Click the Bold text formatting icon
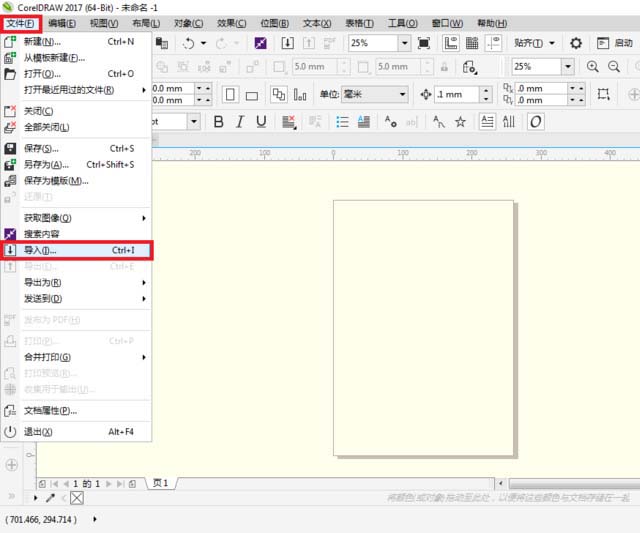640x533 pixels. 215,122
